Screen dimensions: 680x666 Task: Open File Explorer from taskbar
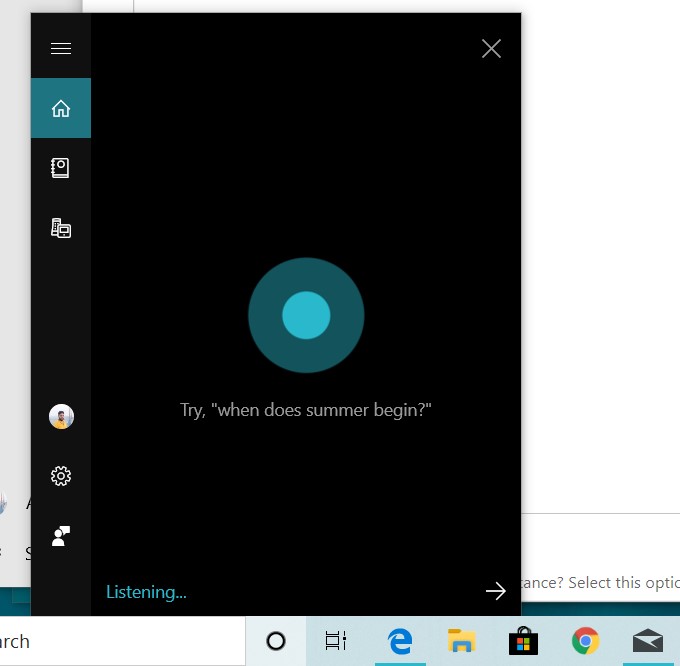(x=461, y=640)
